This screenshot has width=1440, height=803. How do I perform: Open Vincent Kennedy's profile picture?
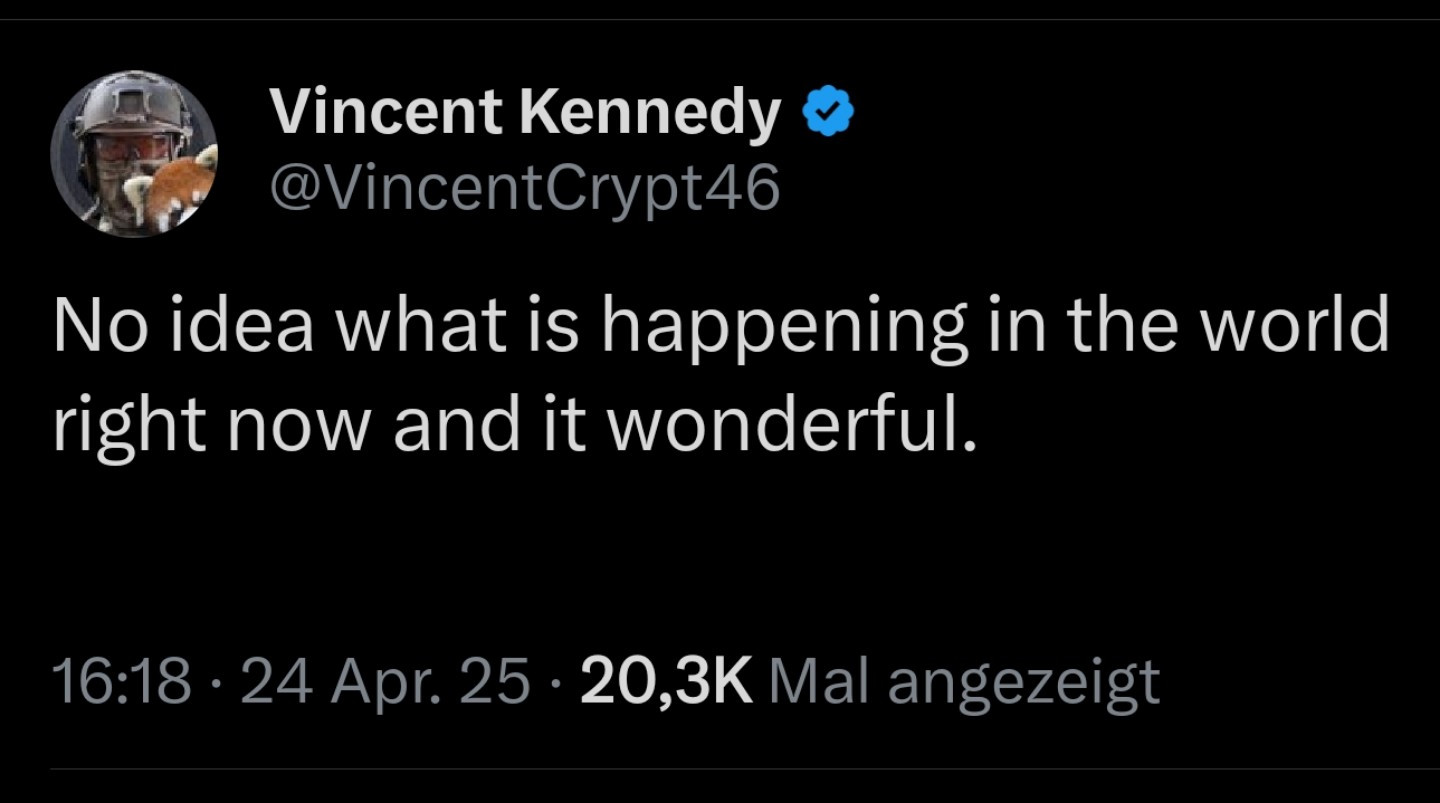click(134, 153)
